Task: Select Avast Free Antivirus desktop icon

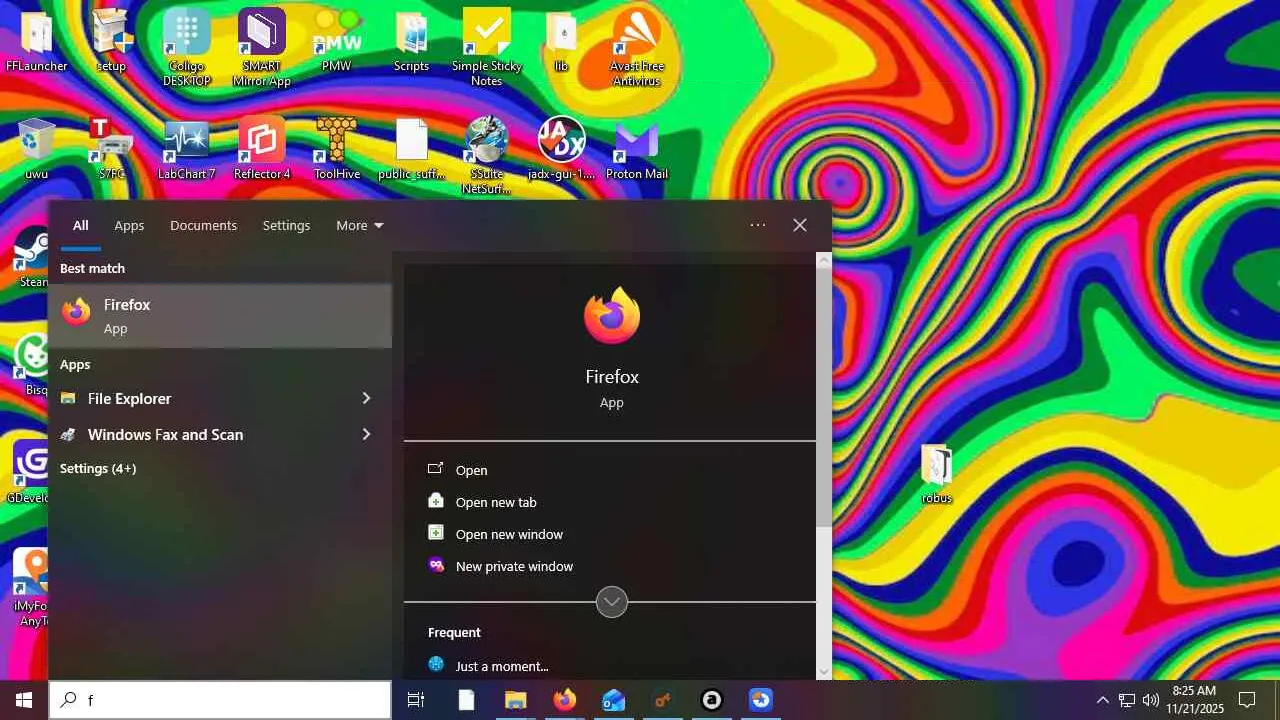Action: coord(637,48)
